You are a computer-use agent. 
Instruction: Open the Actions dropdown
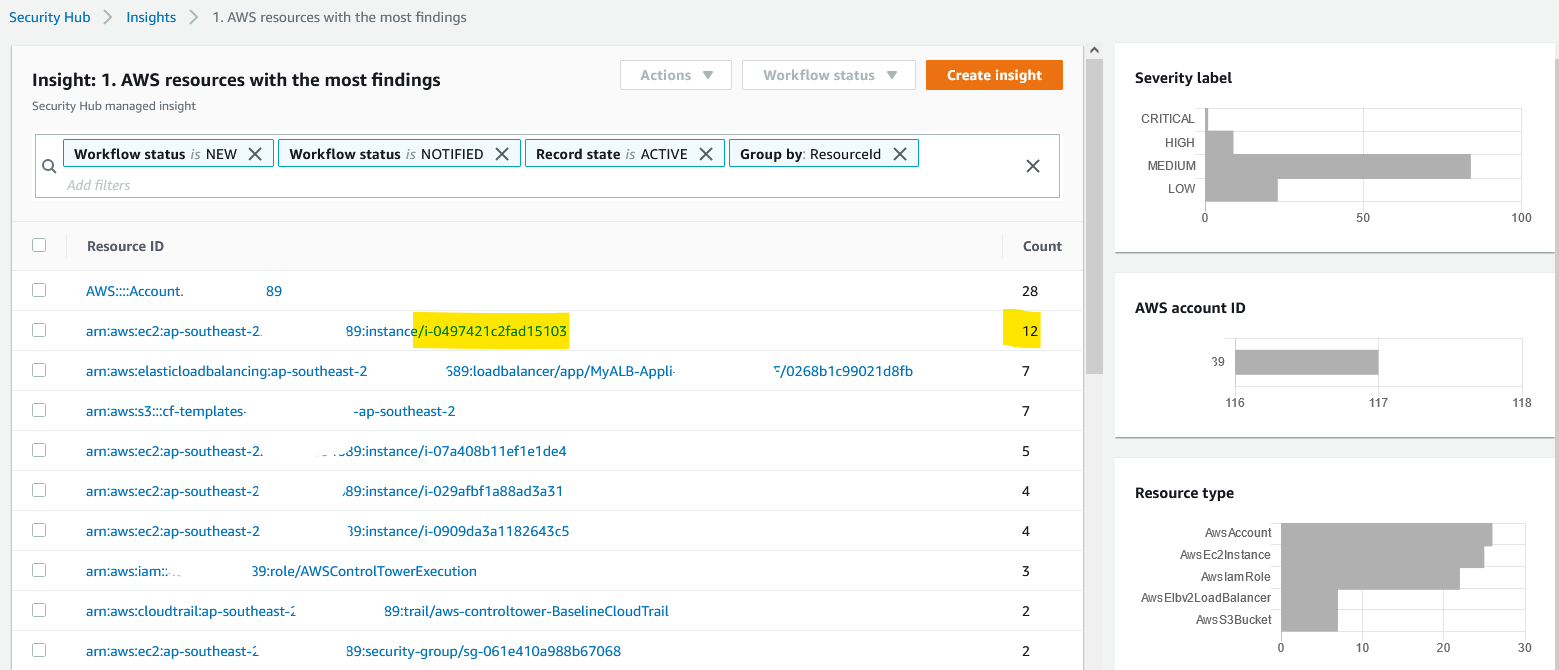coord(676,75)
